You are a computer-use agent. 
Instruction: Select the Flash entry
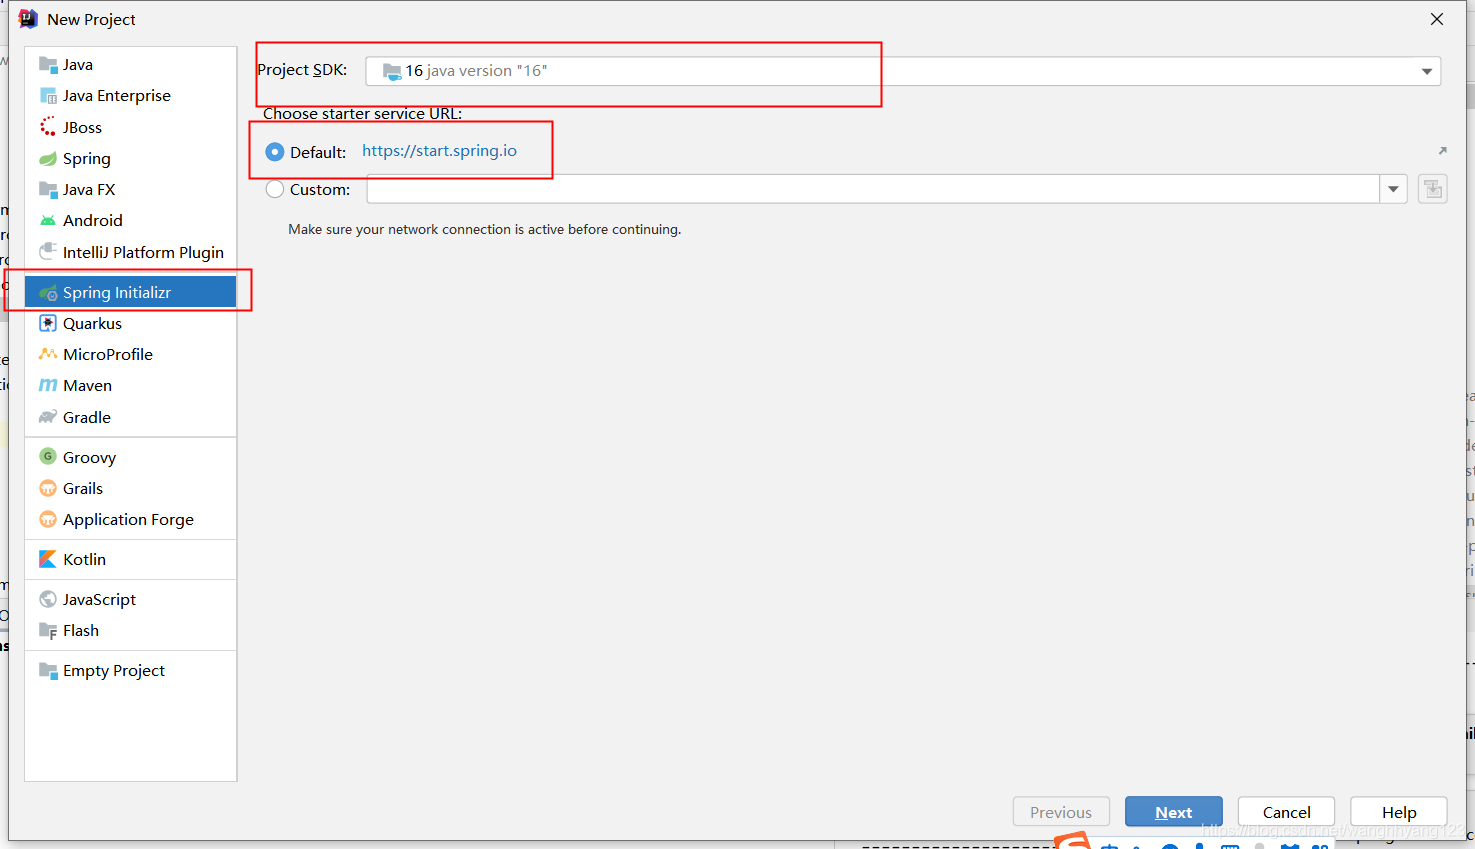131,631
